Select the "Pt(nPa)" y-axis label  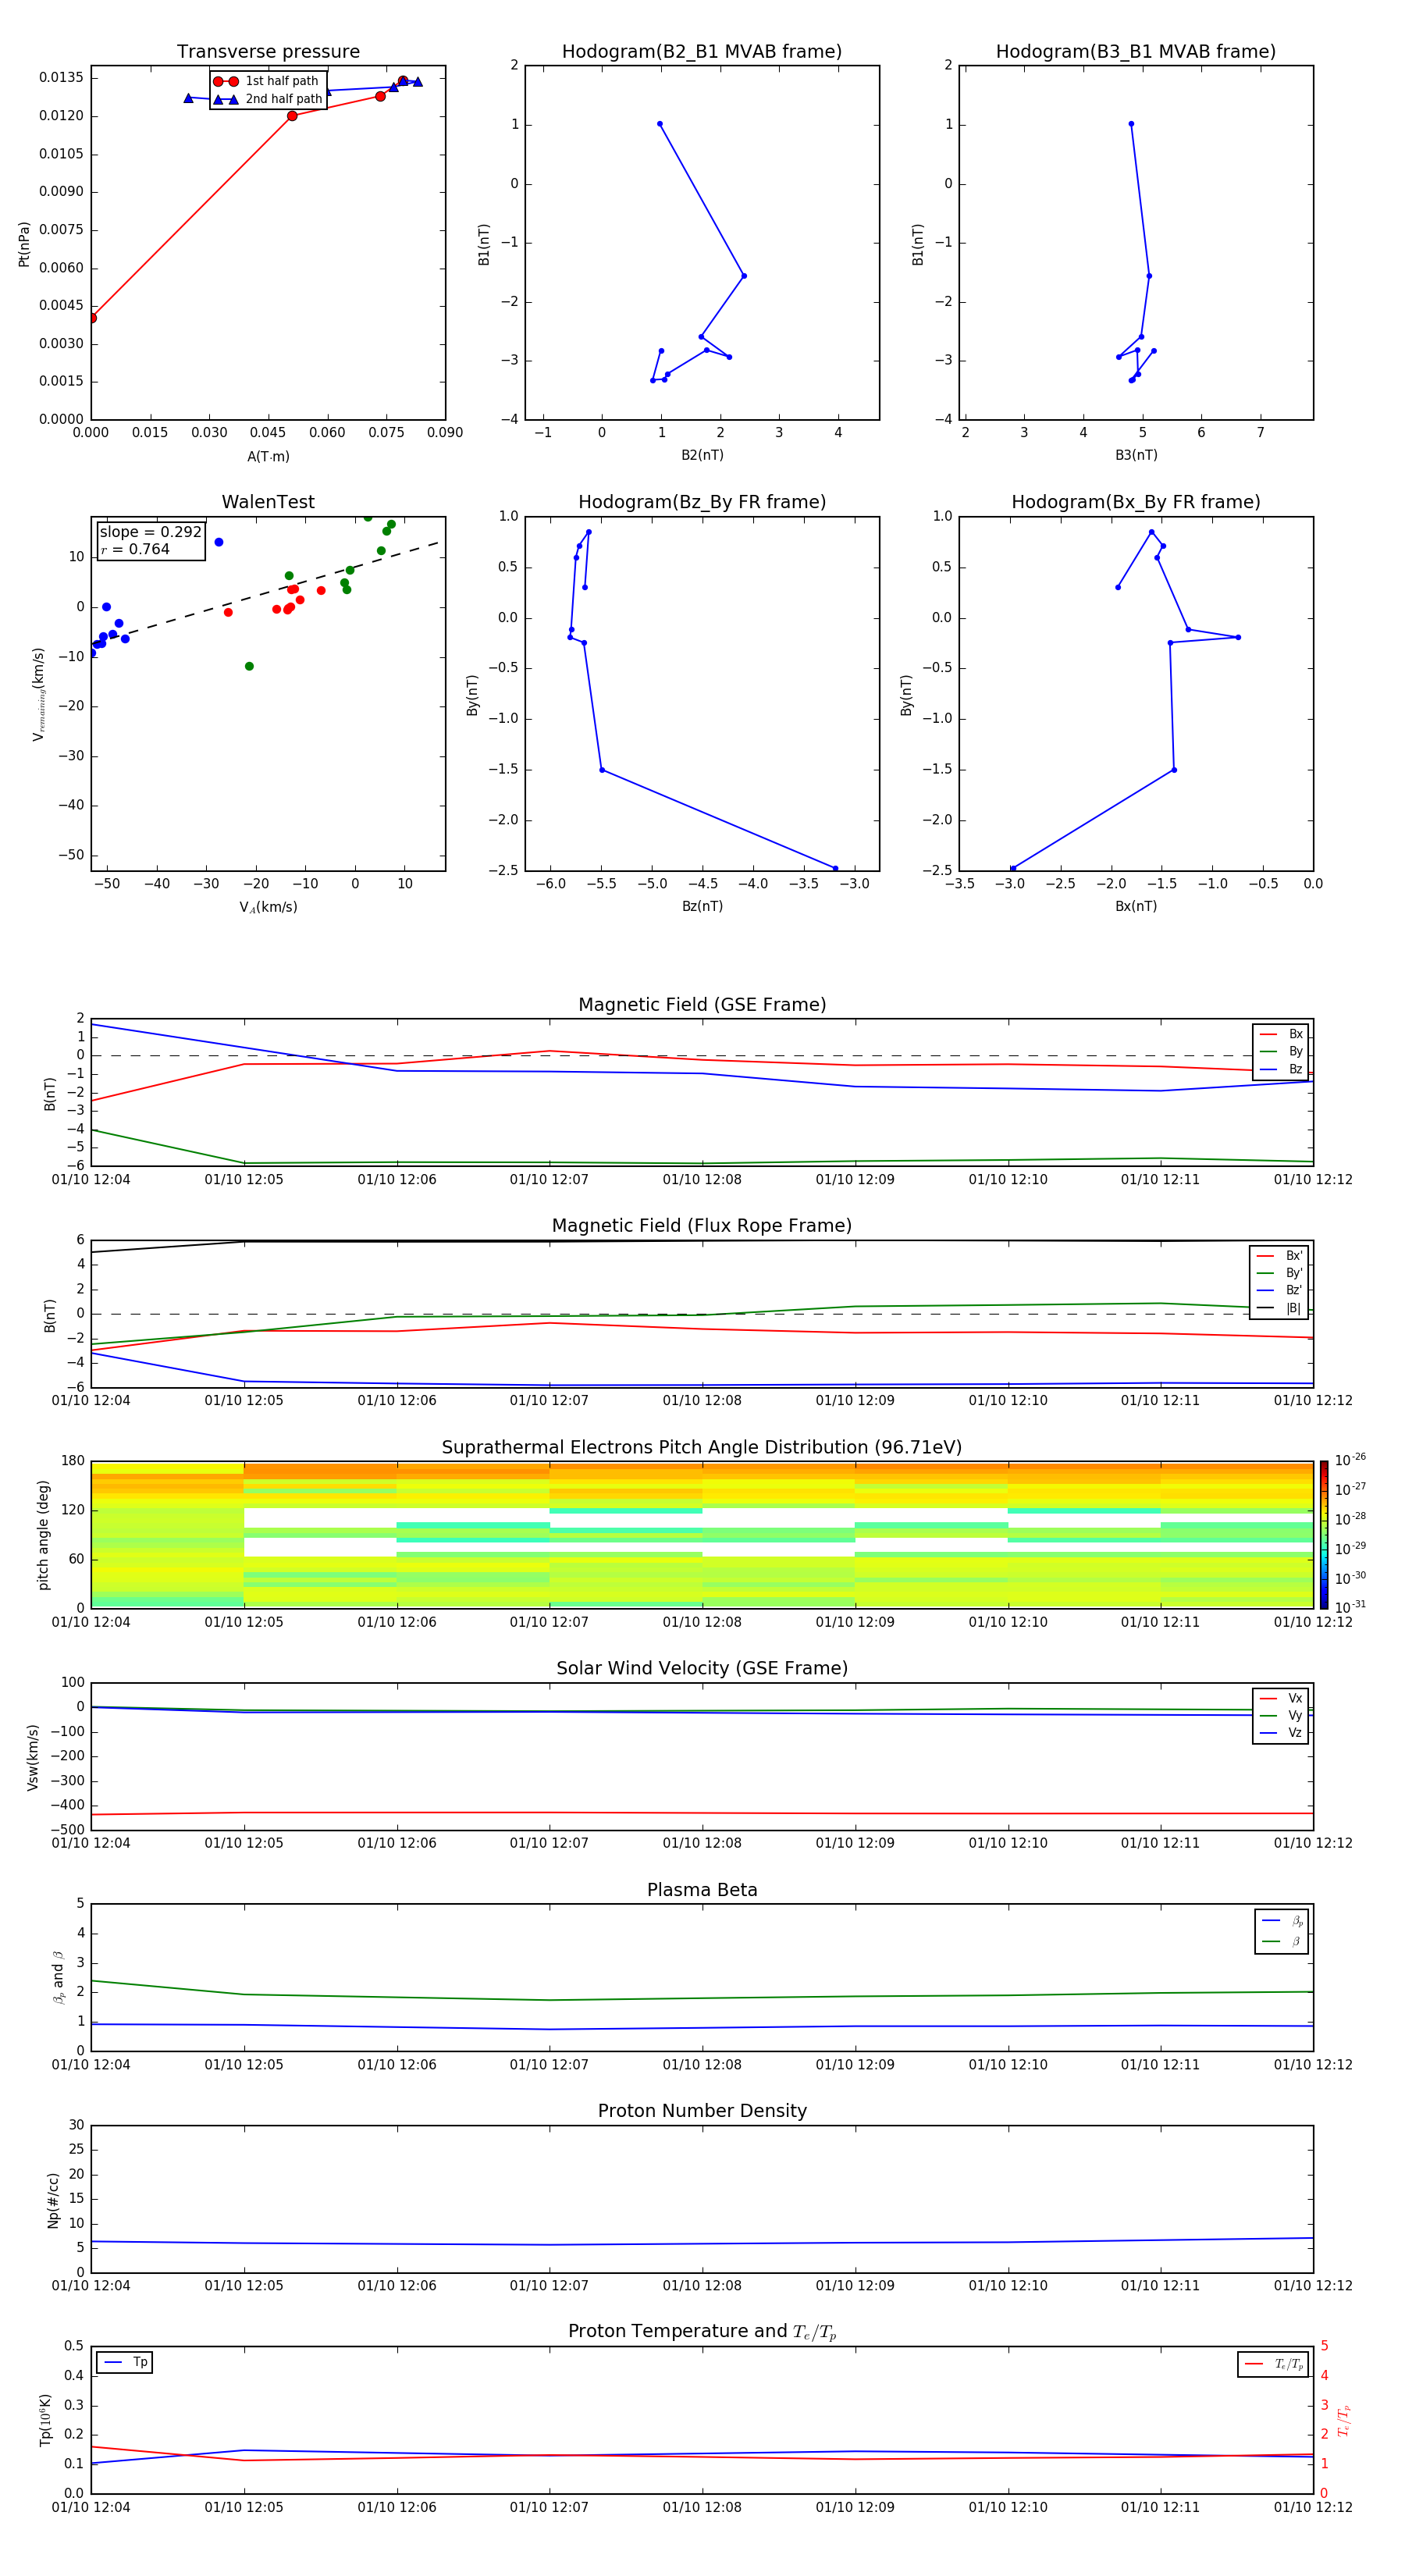coord(24,244)
